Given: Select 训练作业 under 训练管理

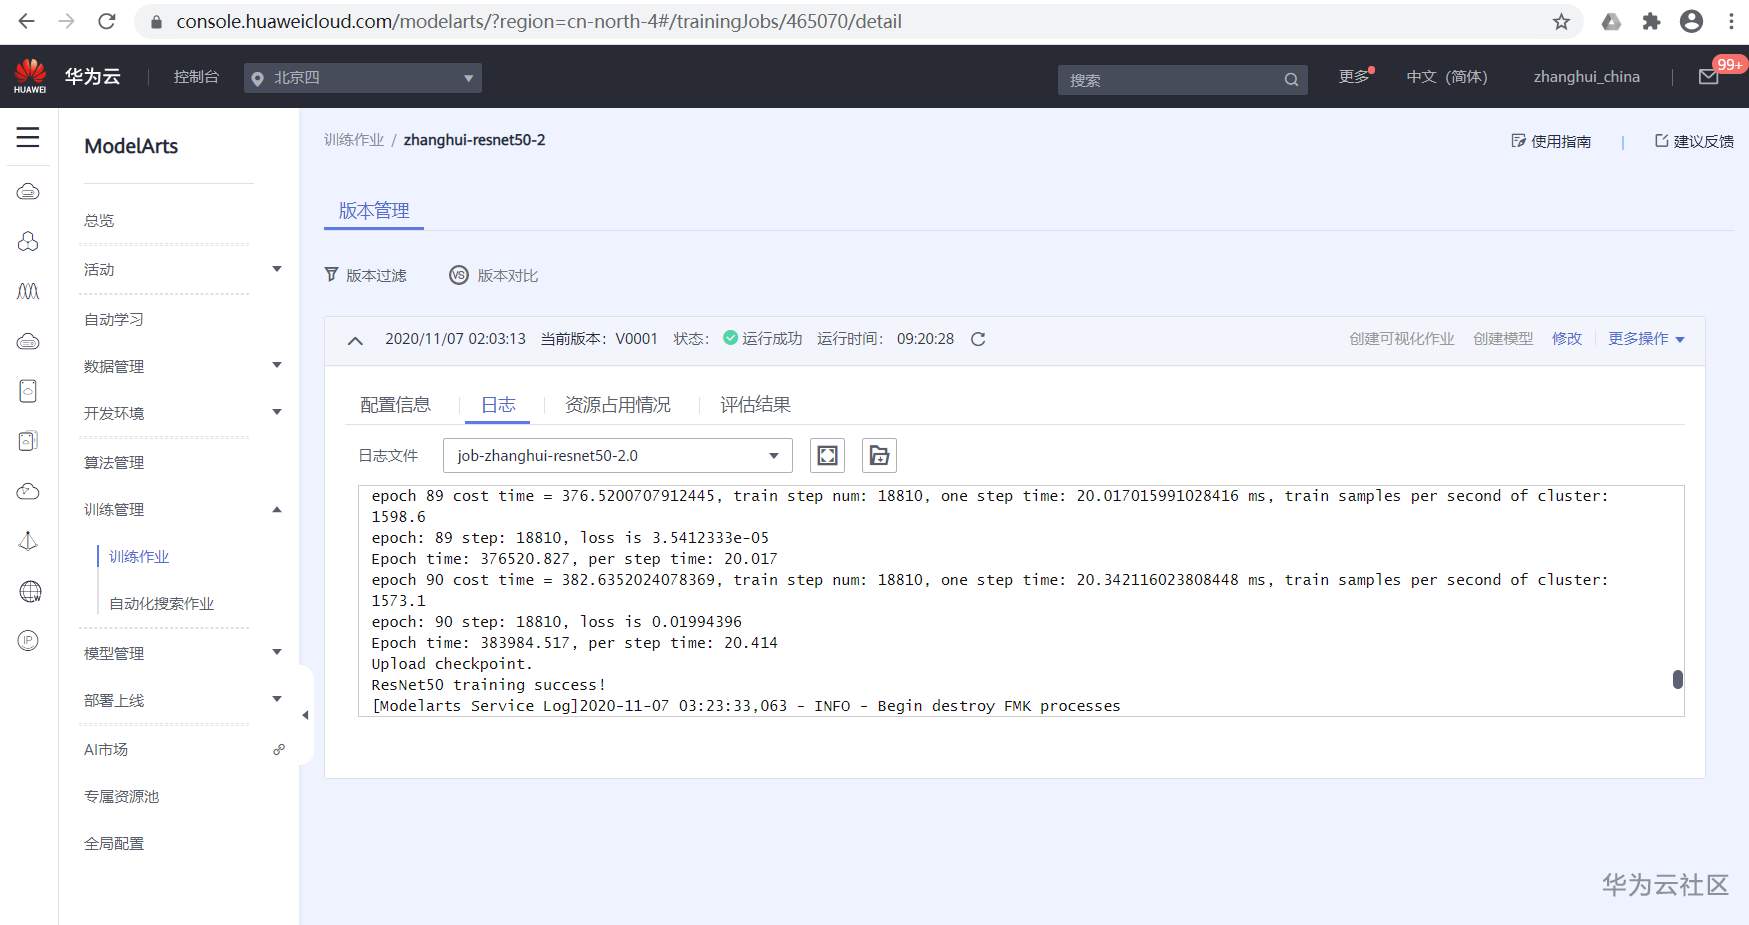Looking at the screenshot, I should [x=139, y=556].
